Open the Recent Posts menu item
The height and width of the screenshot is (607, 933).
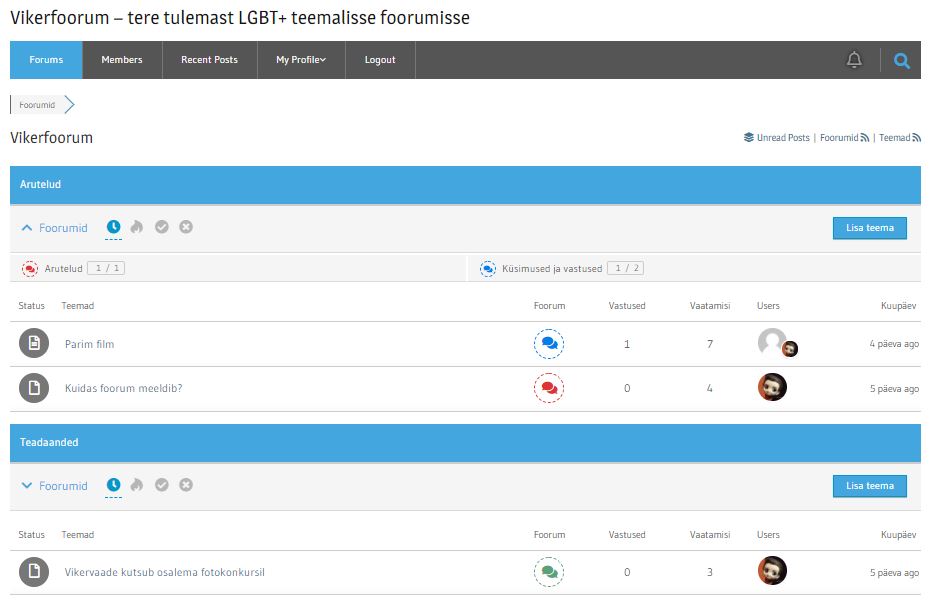click(209, 60)
